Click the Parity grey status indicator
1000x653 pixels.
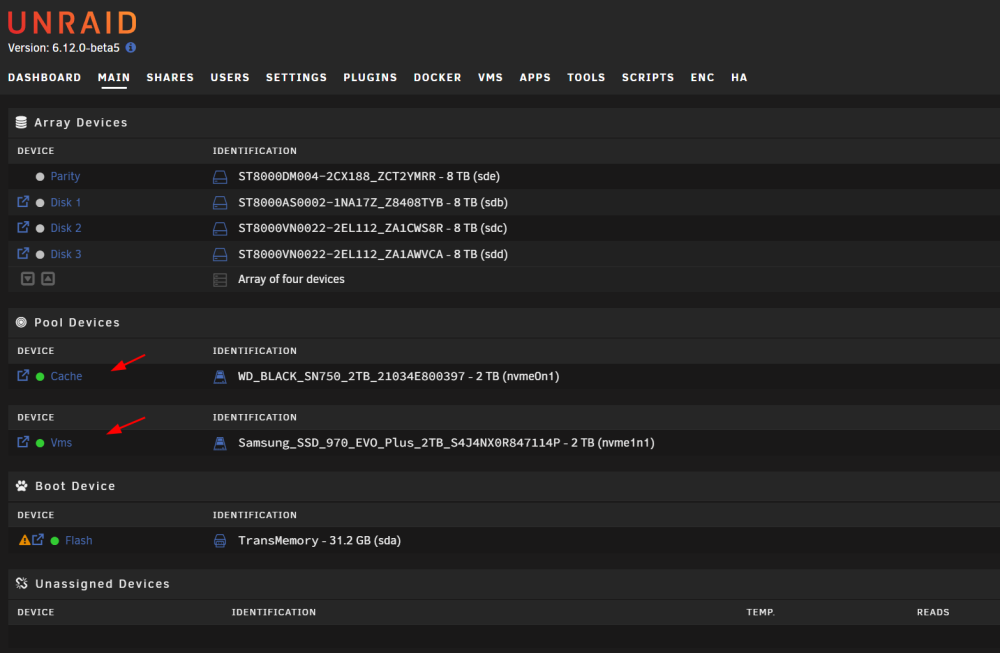pyautogui.click(x=40, y=177)
